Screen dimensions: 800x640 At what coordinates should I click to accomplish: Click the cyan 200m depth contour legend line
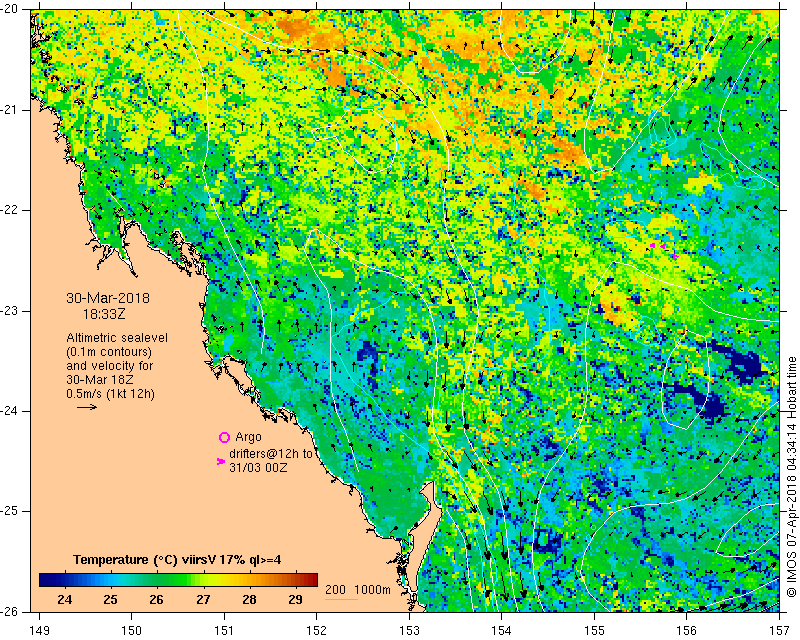point(341,599)
